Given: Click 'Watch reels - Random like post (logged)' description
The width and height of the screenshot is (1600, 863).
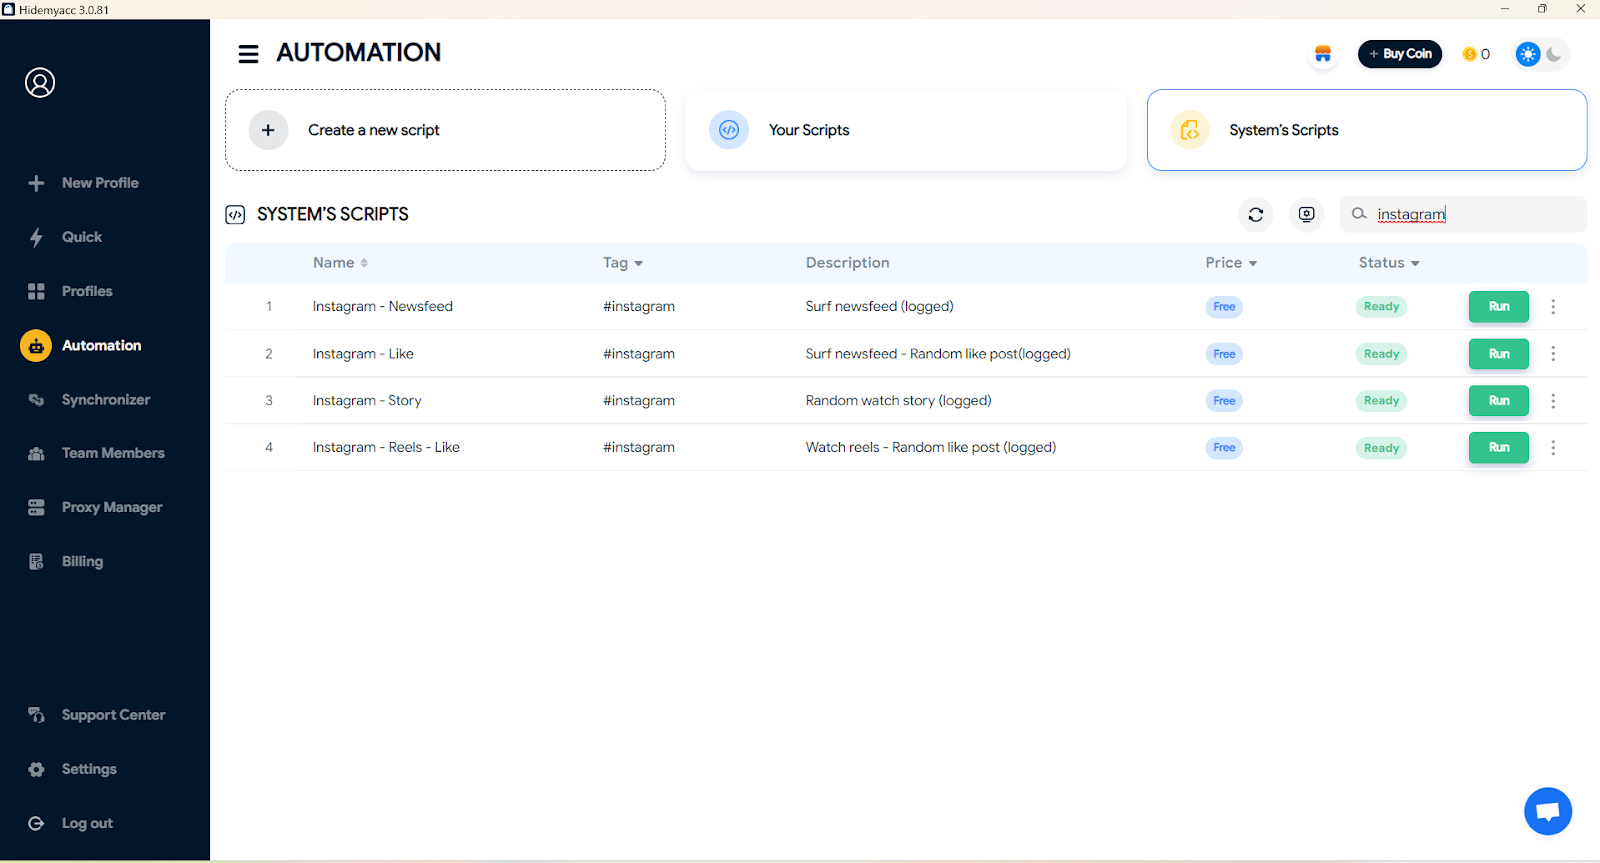Looking at the screenshot, I should point(931,448).
